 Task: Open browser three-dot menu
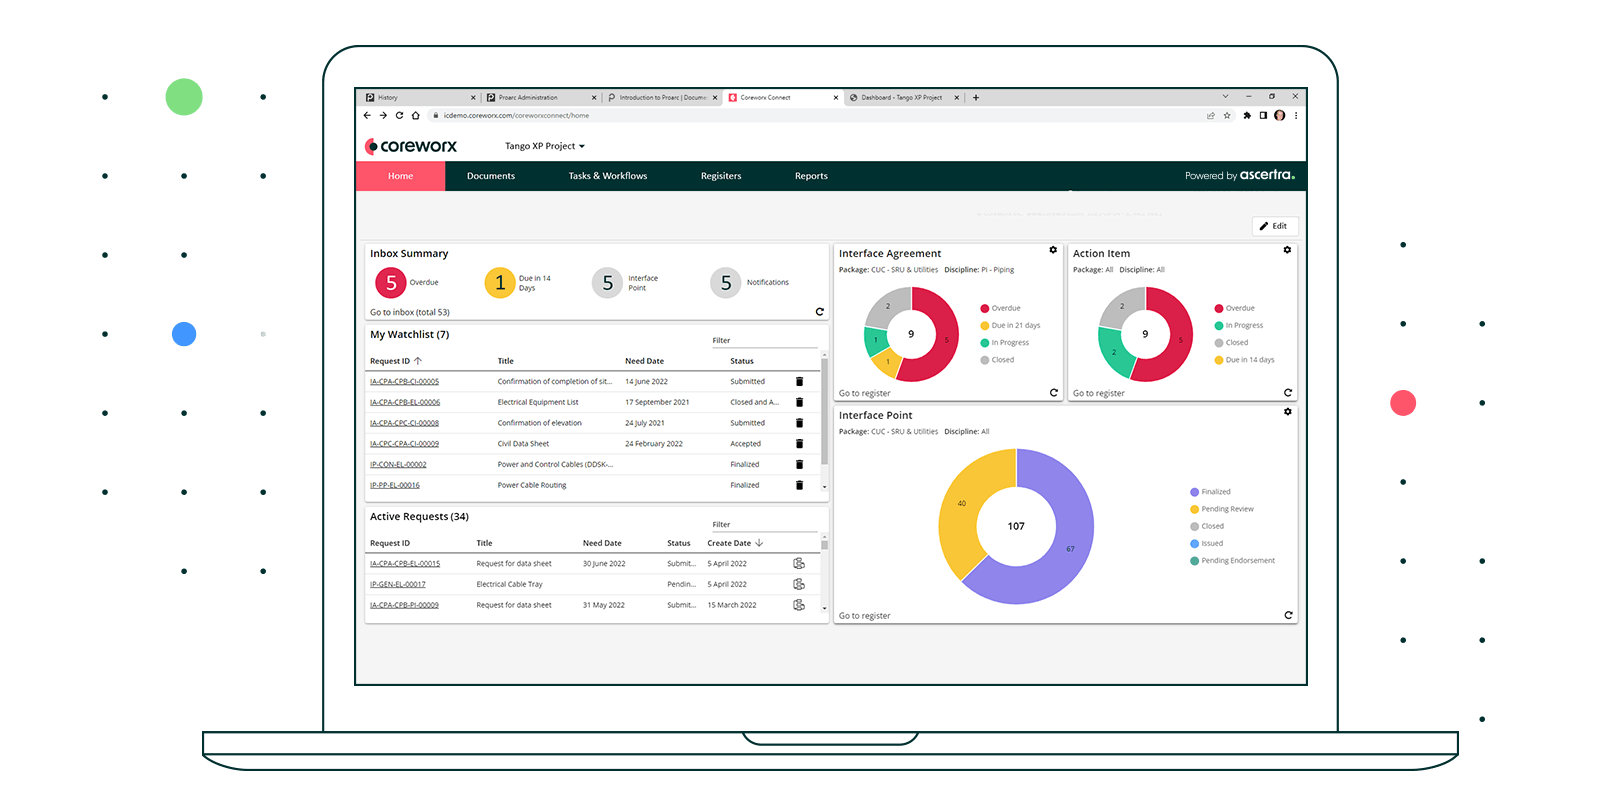coord(1296,115)
